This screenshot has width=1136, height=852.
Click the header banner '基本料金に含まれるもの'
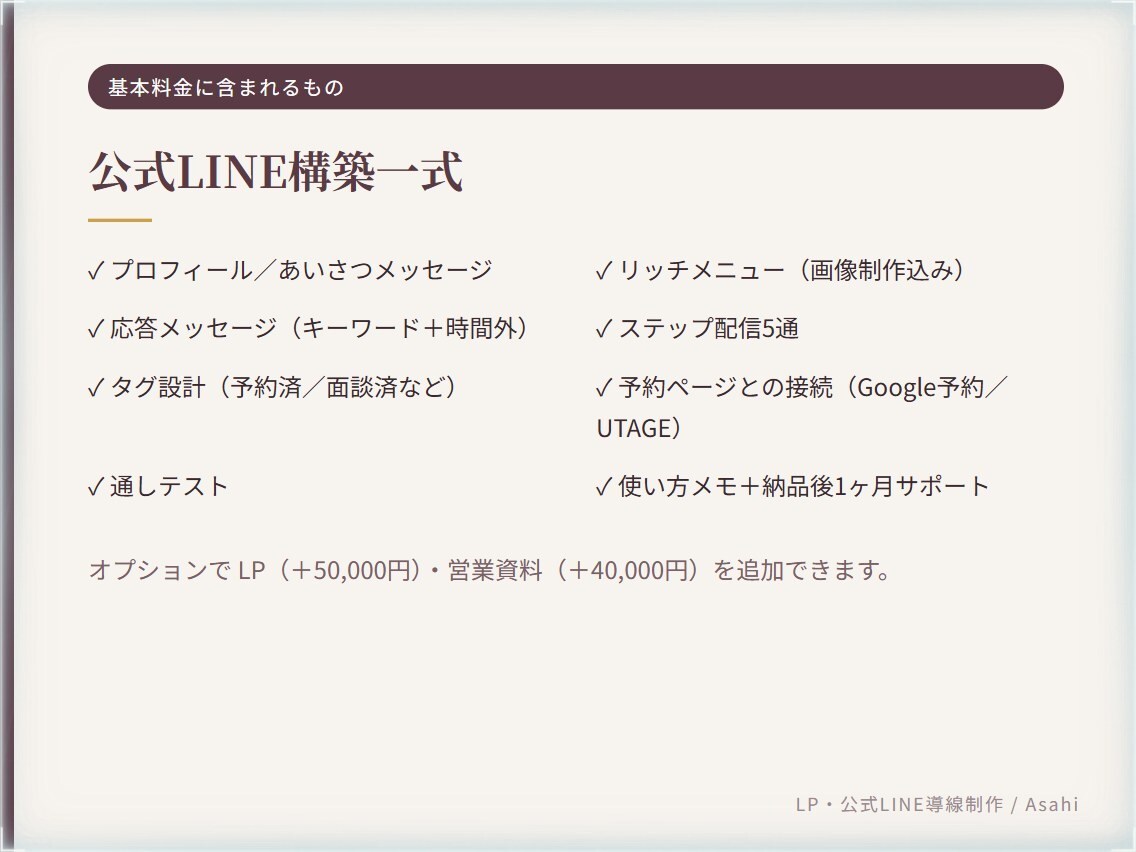tap(575, 87)
